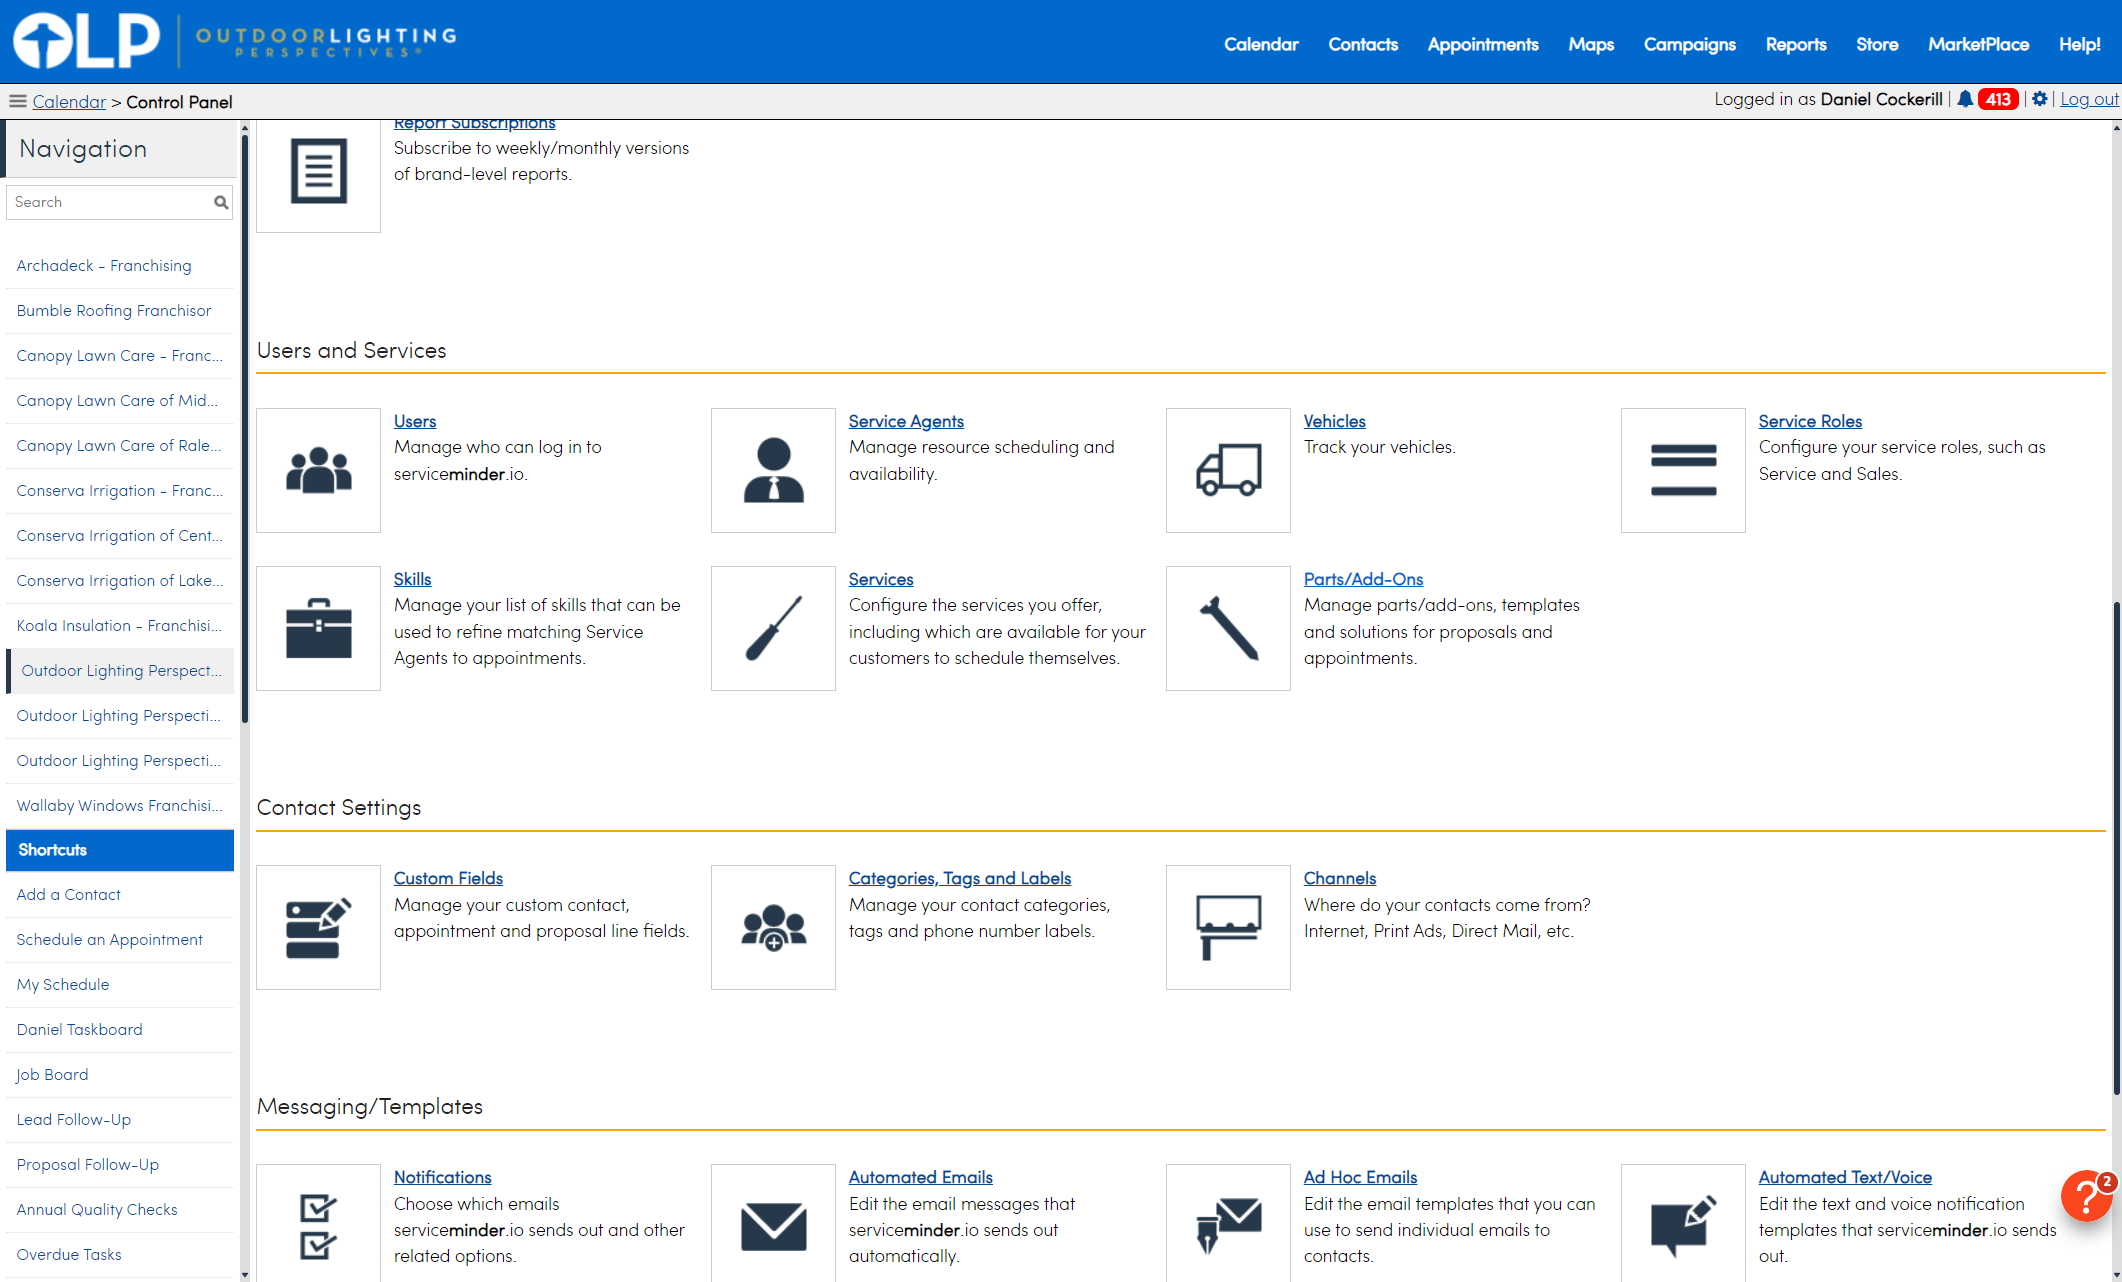Image resolution: width=2122 pixels, height=1282 pixels.
Task: Select Bumble Roofing Franchisor in navigation
Action: [120, 311]
